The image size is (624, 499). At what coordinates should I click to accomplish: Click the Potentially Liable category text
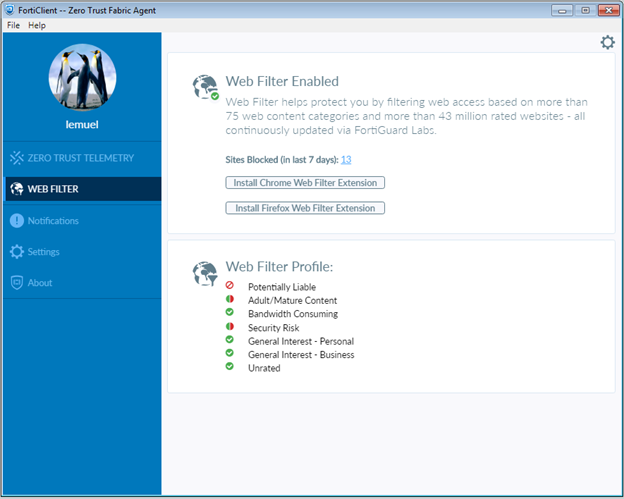(282, 287)
